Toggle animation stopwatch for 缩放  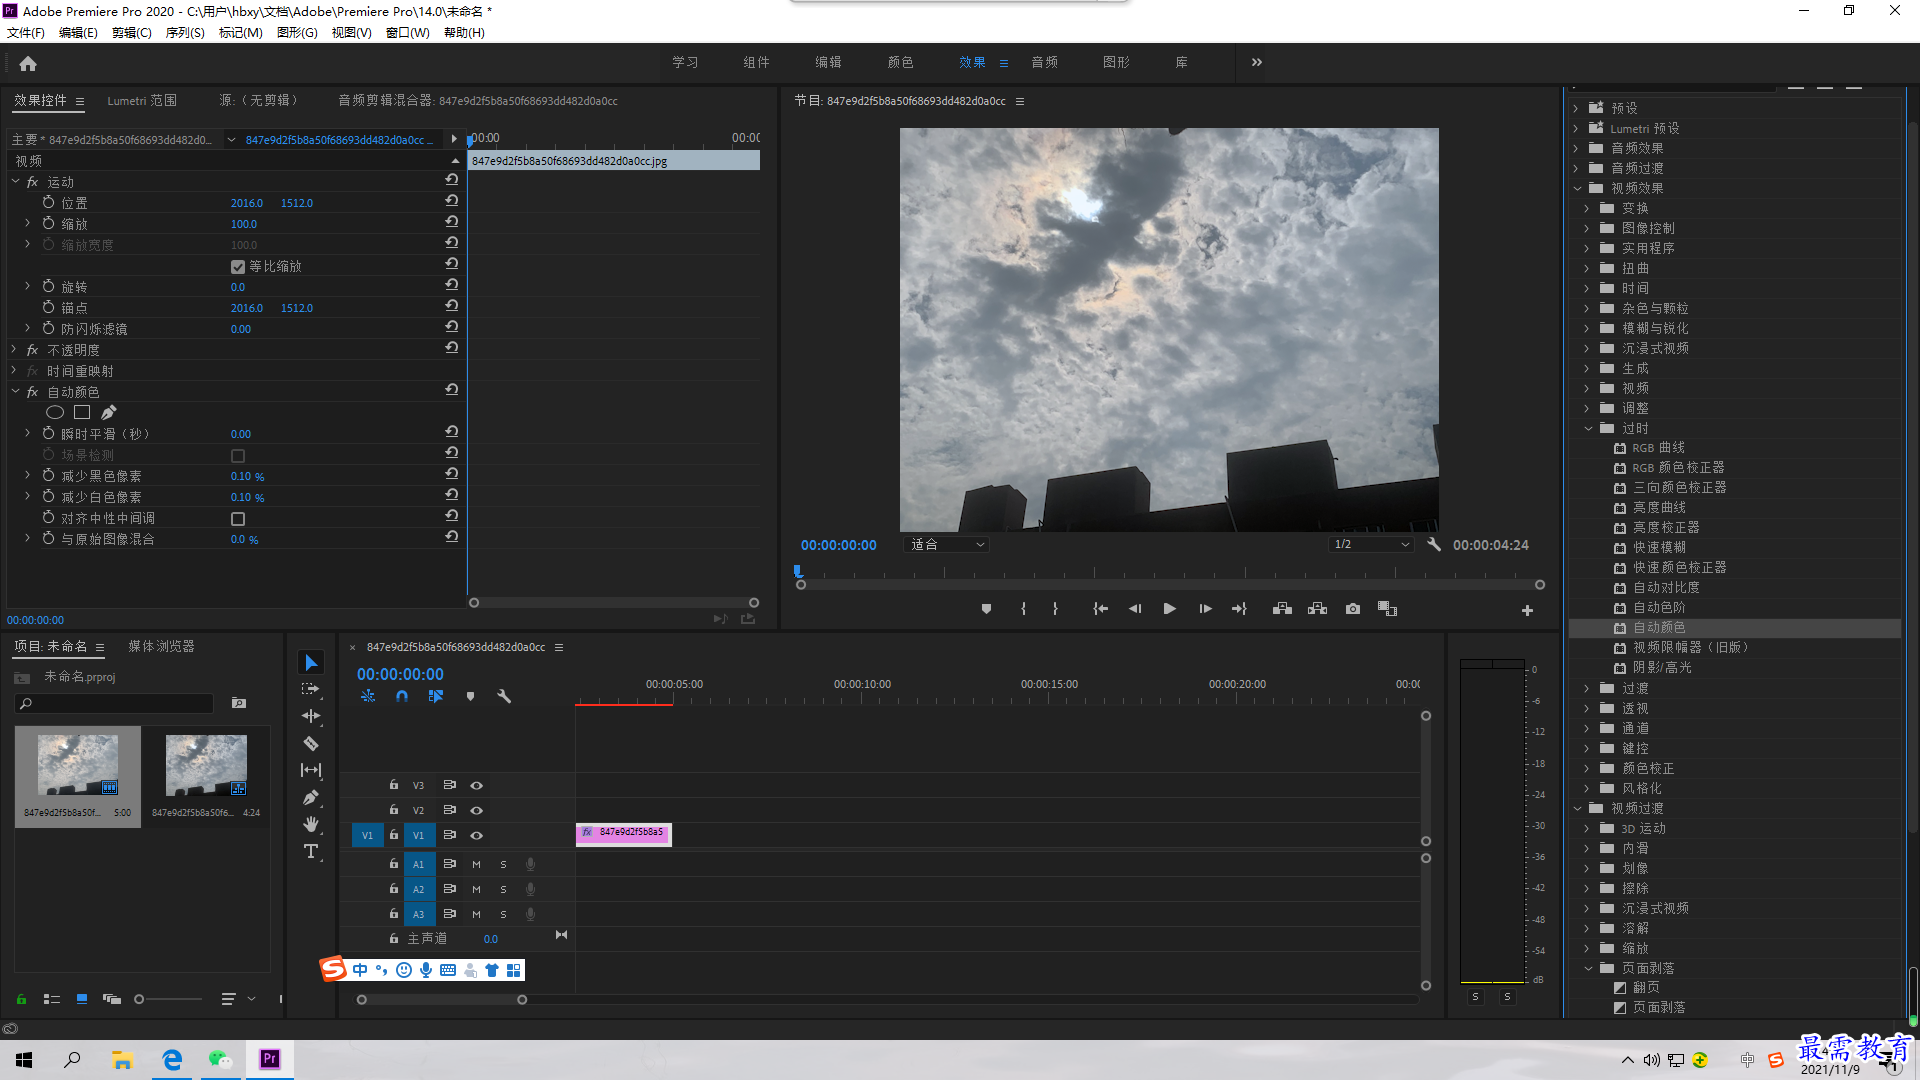click(48, 223)
